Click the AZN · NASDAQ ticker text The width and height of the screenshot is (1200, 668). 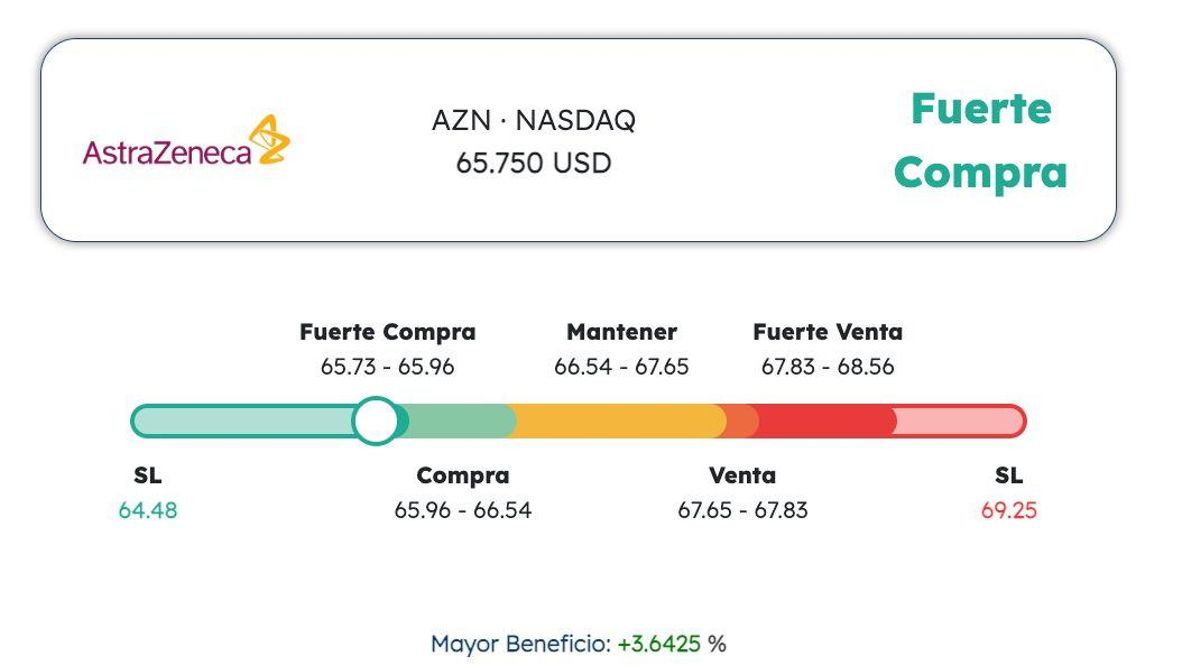533,120
